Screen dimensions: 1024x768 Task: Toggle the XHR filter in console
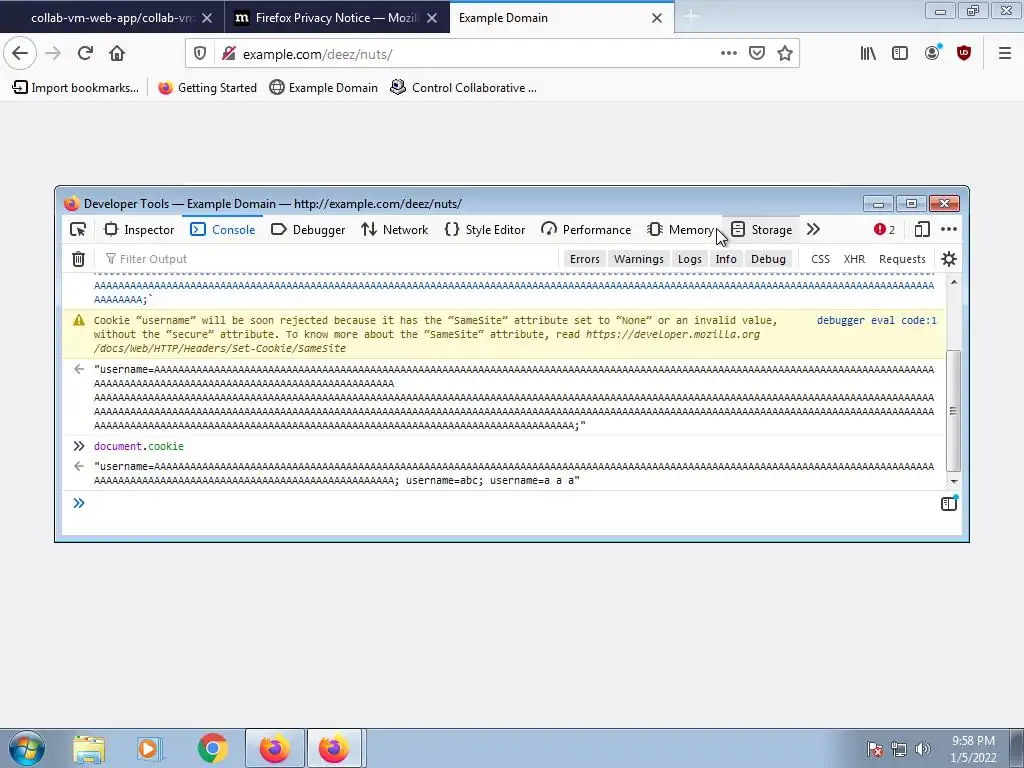click(854, 259)
